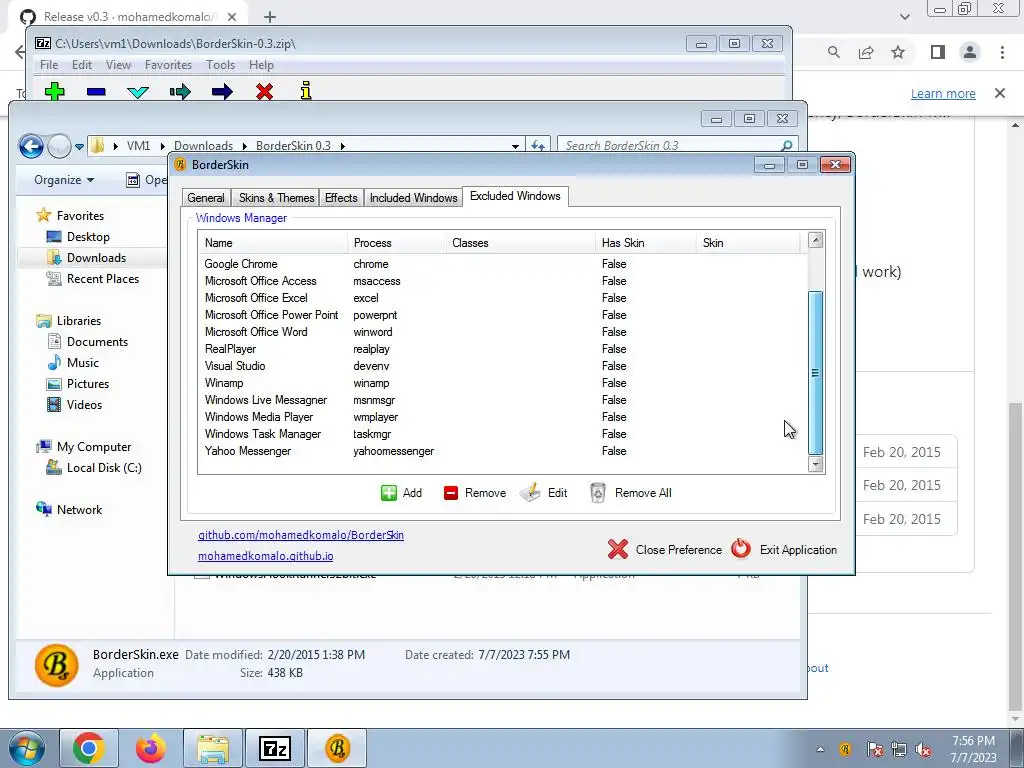
Task: Open Explorer's address bar history dropdown
Action: [515, 146]
